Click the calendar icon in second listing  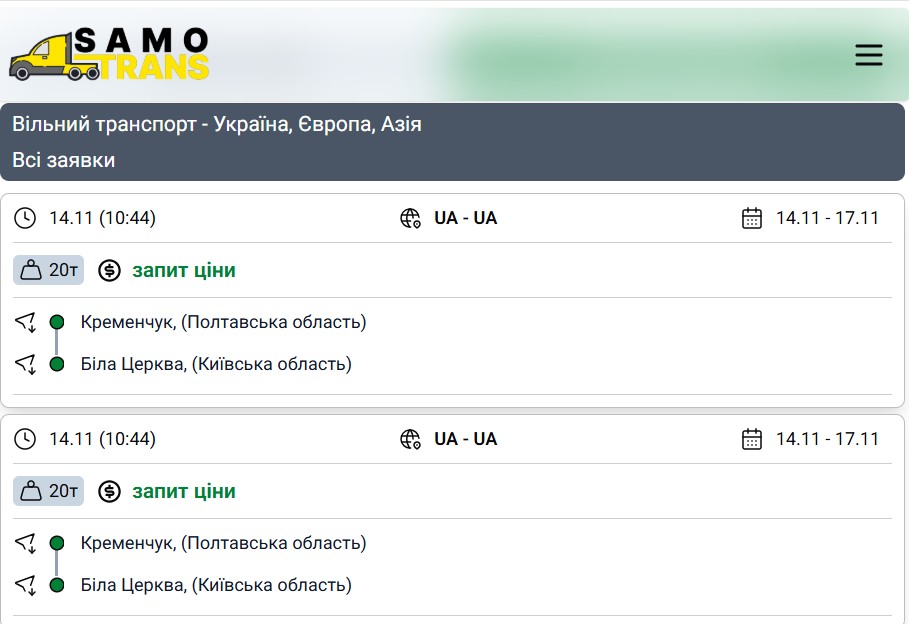(752, 439)
